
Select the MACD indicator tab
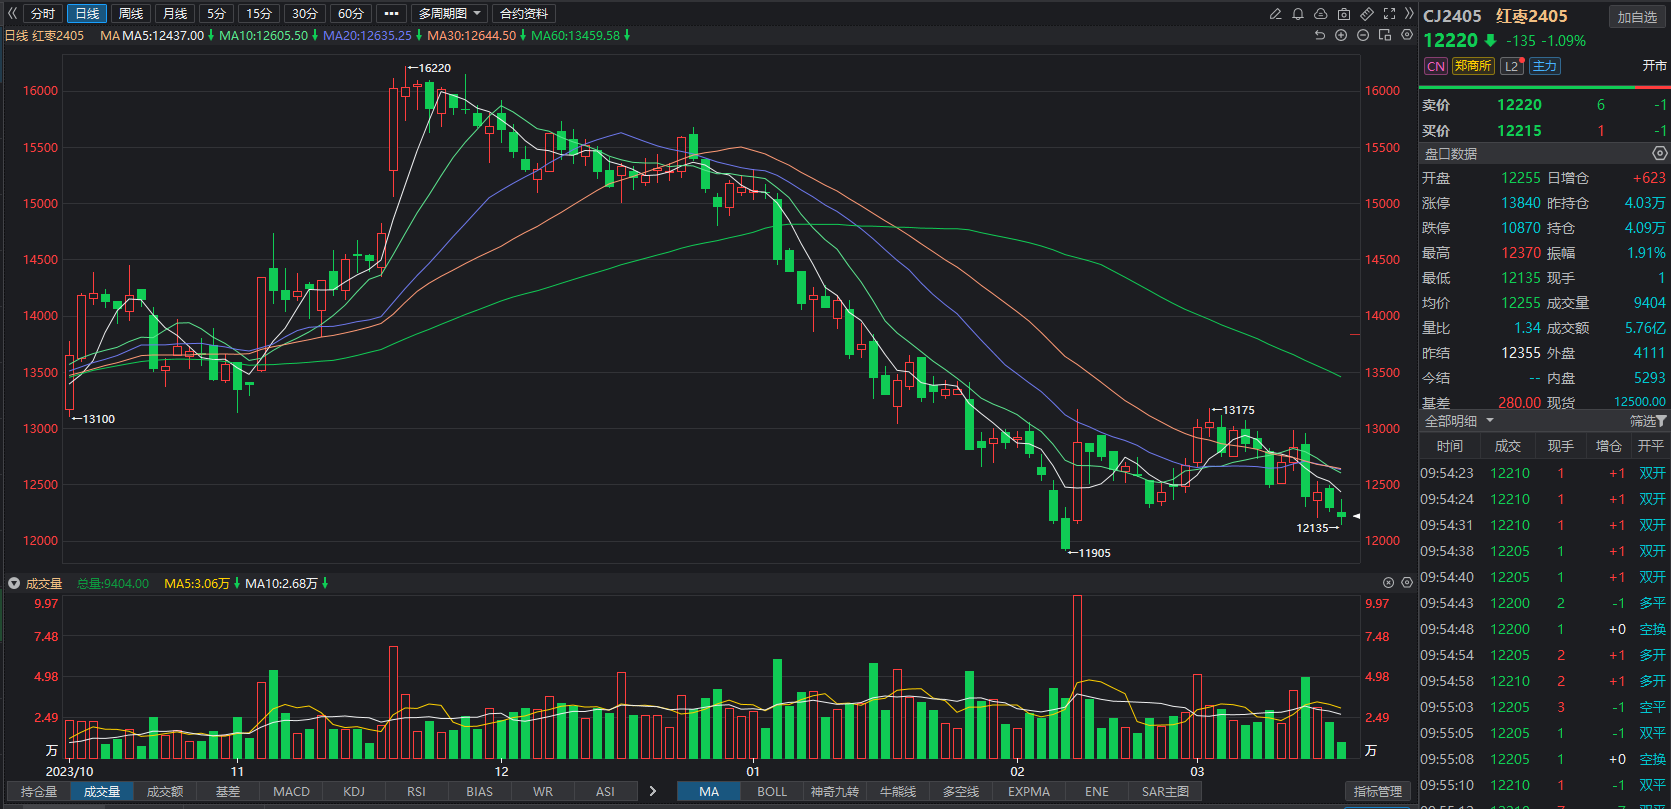[291, 791]
